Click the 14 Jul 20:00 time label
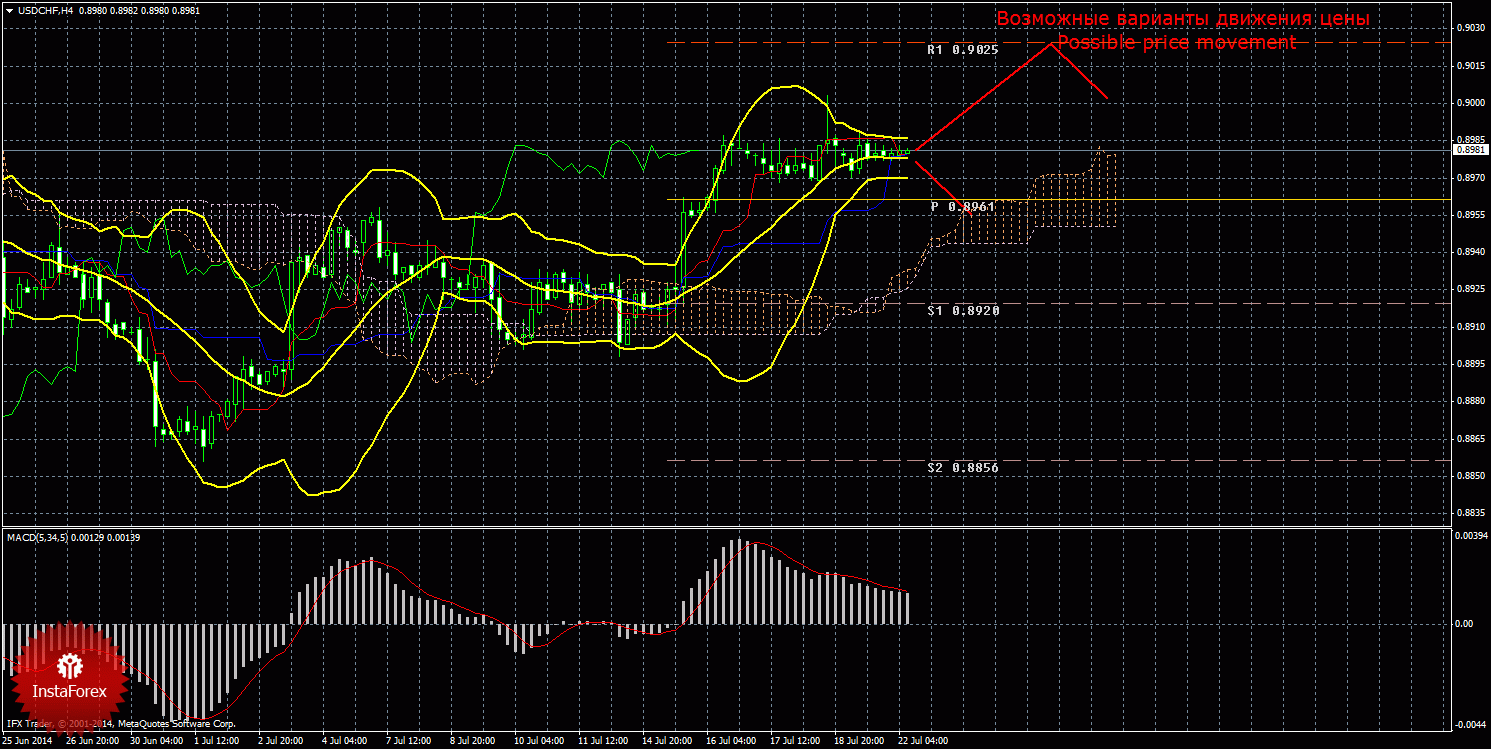The image size is (1491, 749). click(668, 742)
